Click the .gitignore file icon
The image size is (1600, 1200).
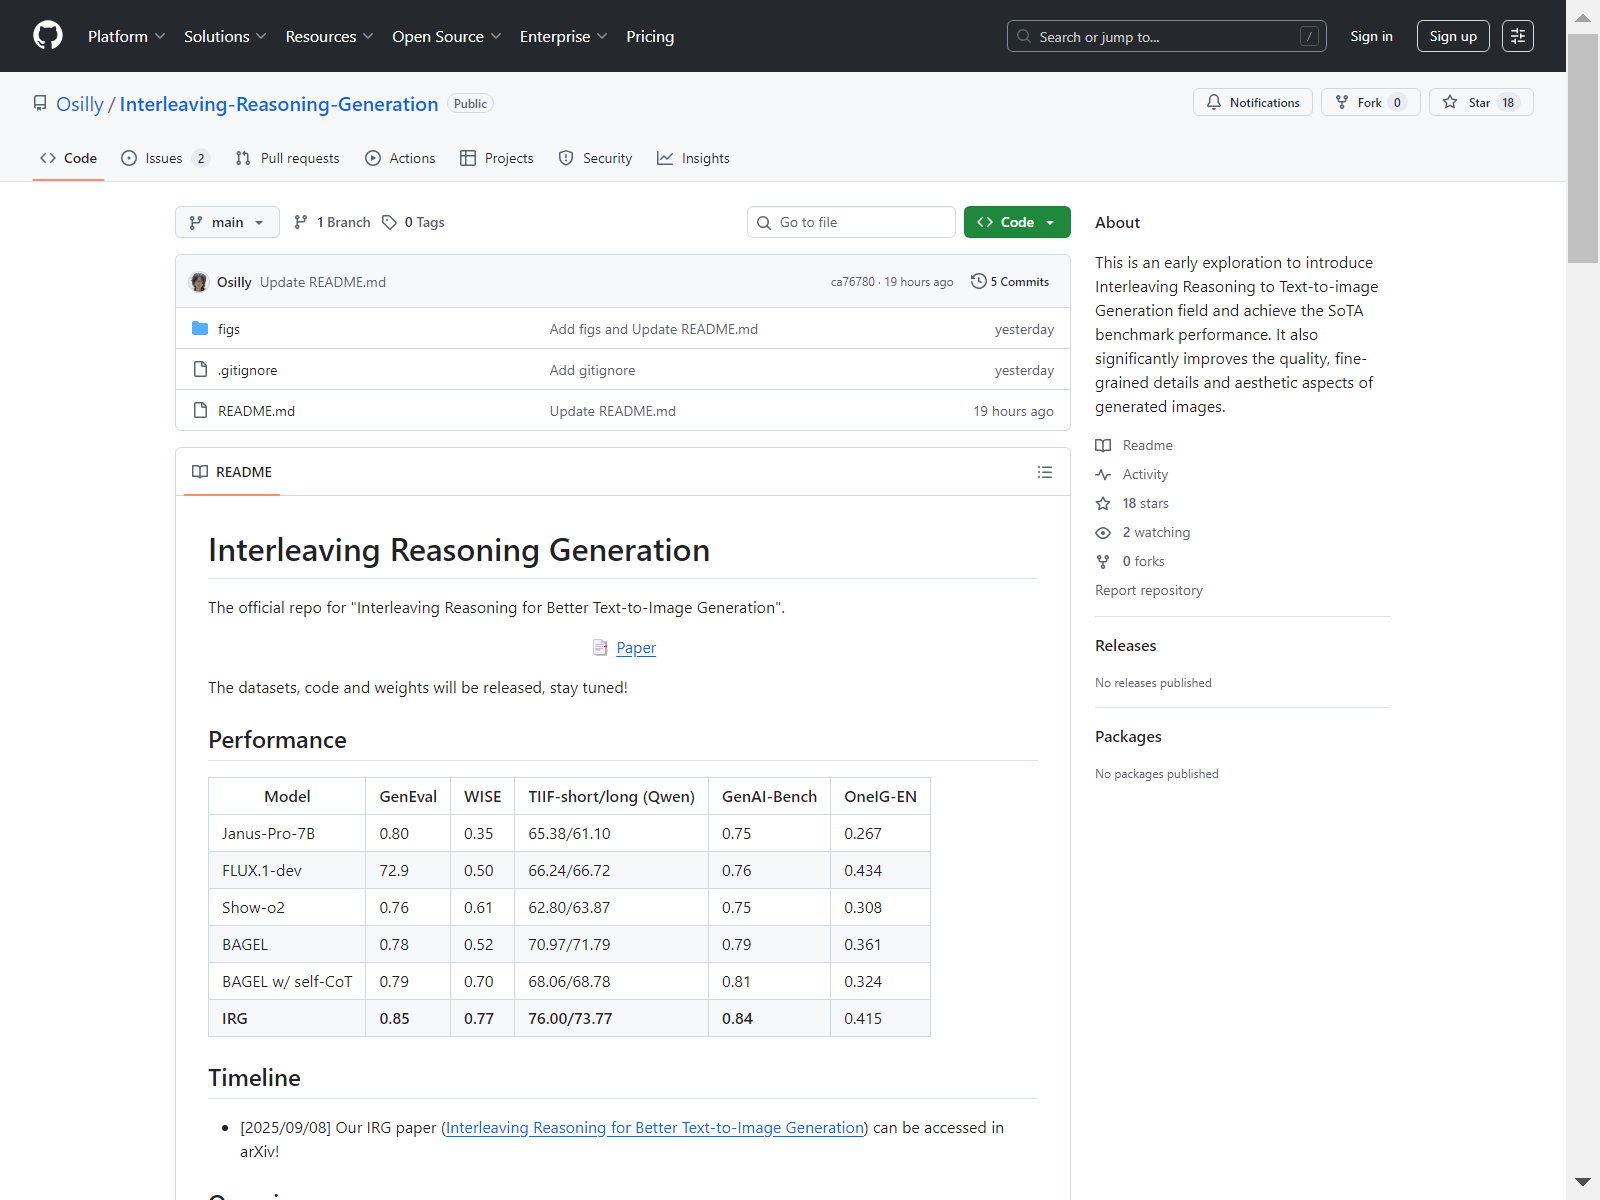(200, 370)
